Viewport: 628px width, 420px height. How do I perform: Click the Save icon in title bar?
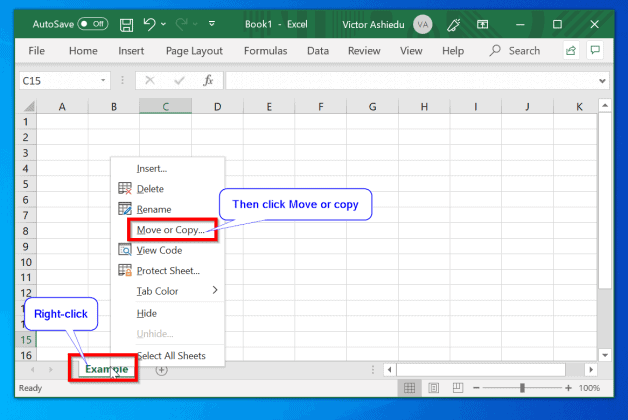[x=127, y=25]
